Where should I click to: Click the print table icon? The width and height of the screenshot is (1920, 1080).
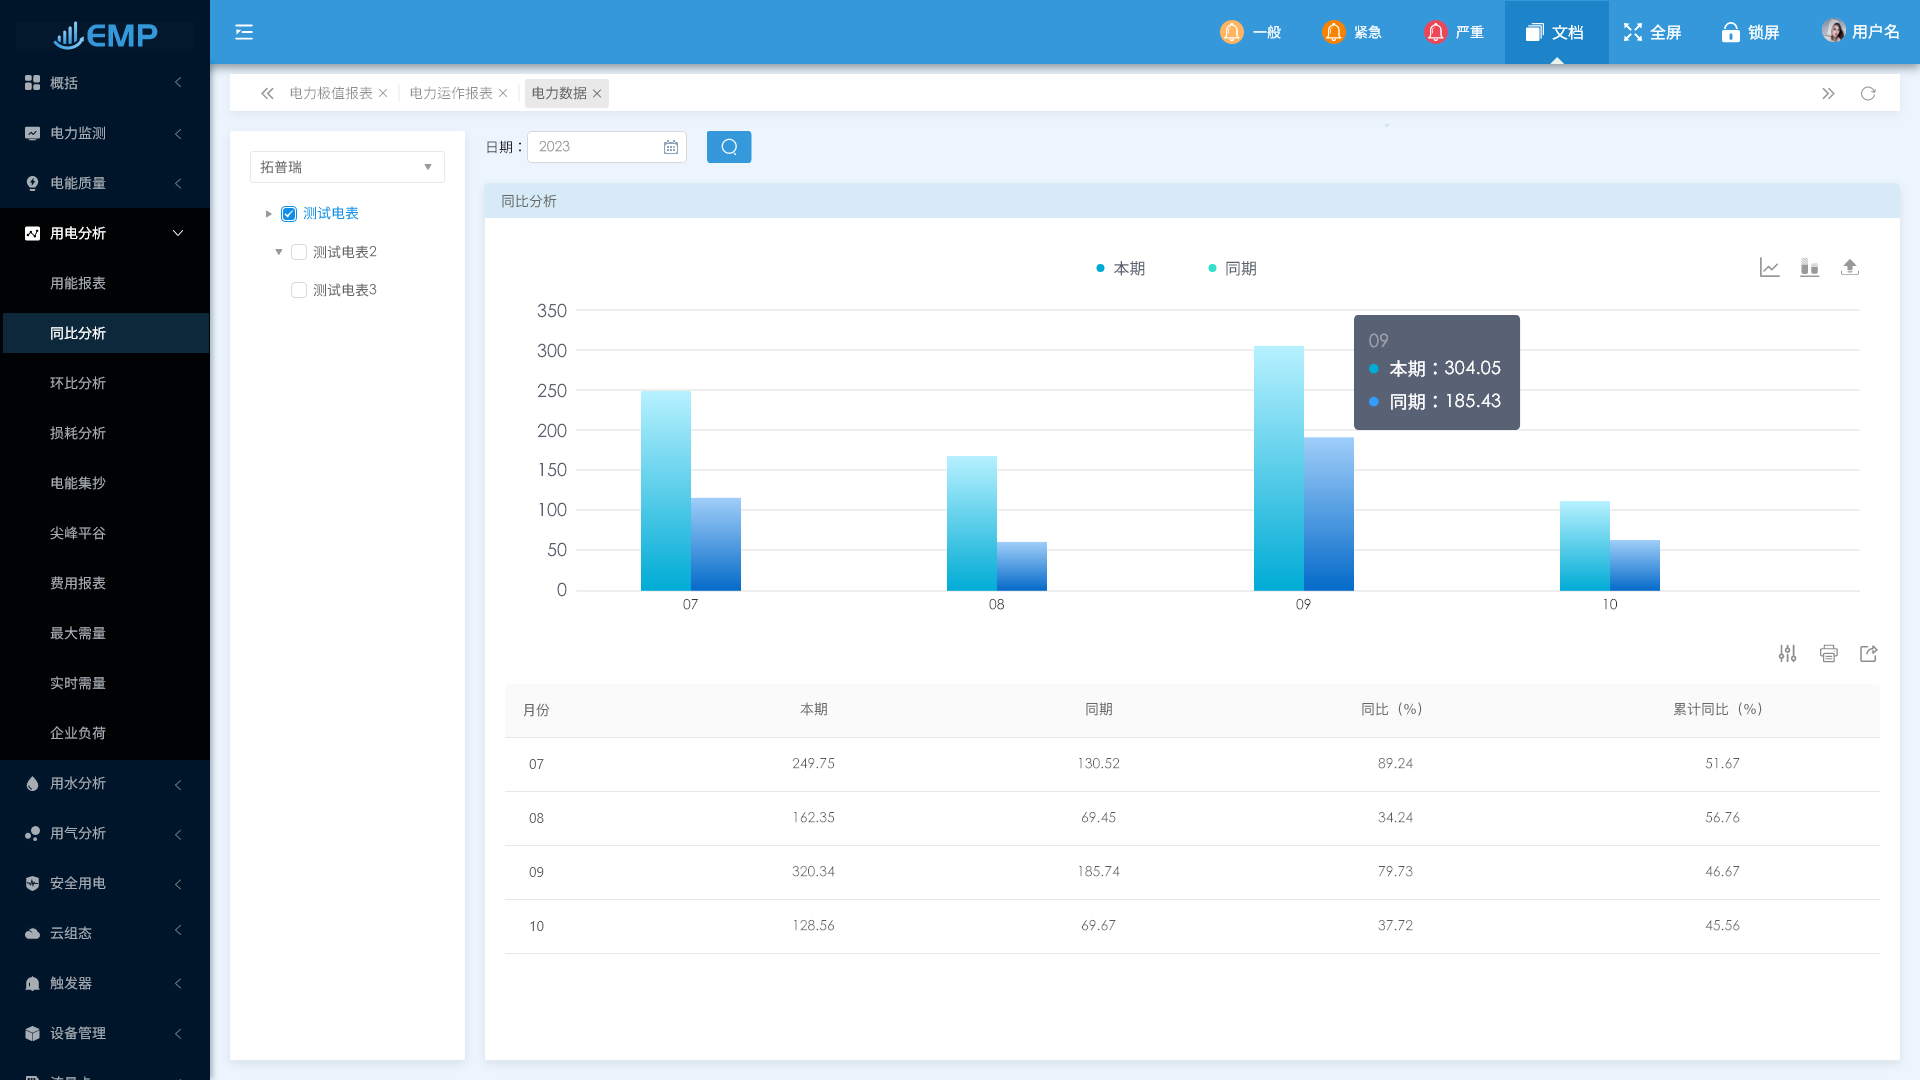1828,653
